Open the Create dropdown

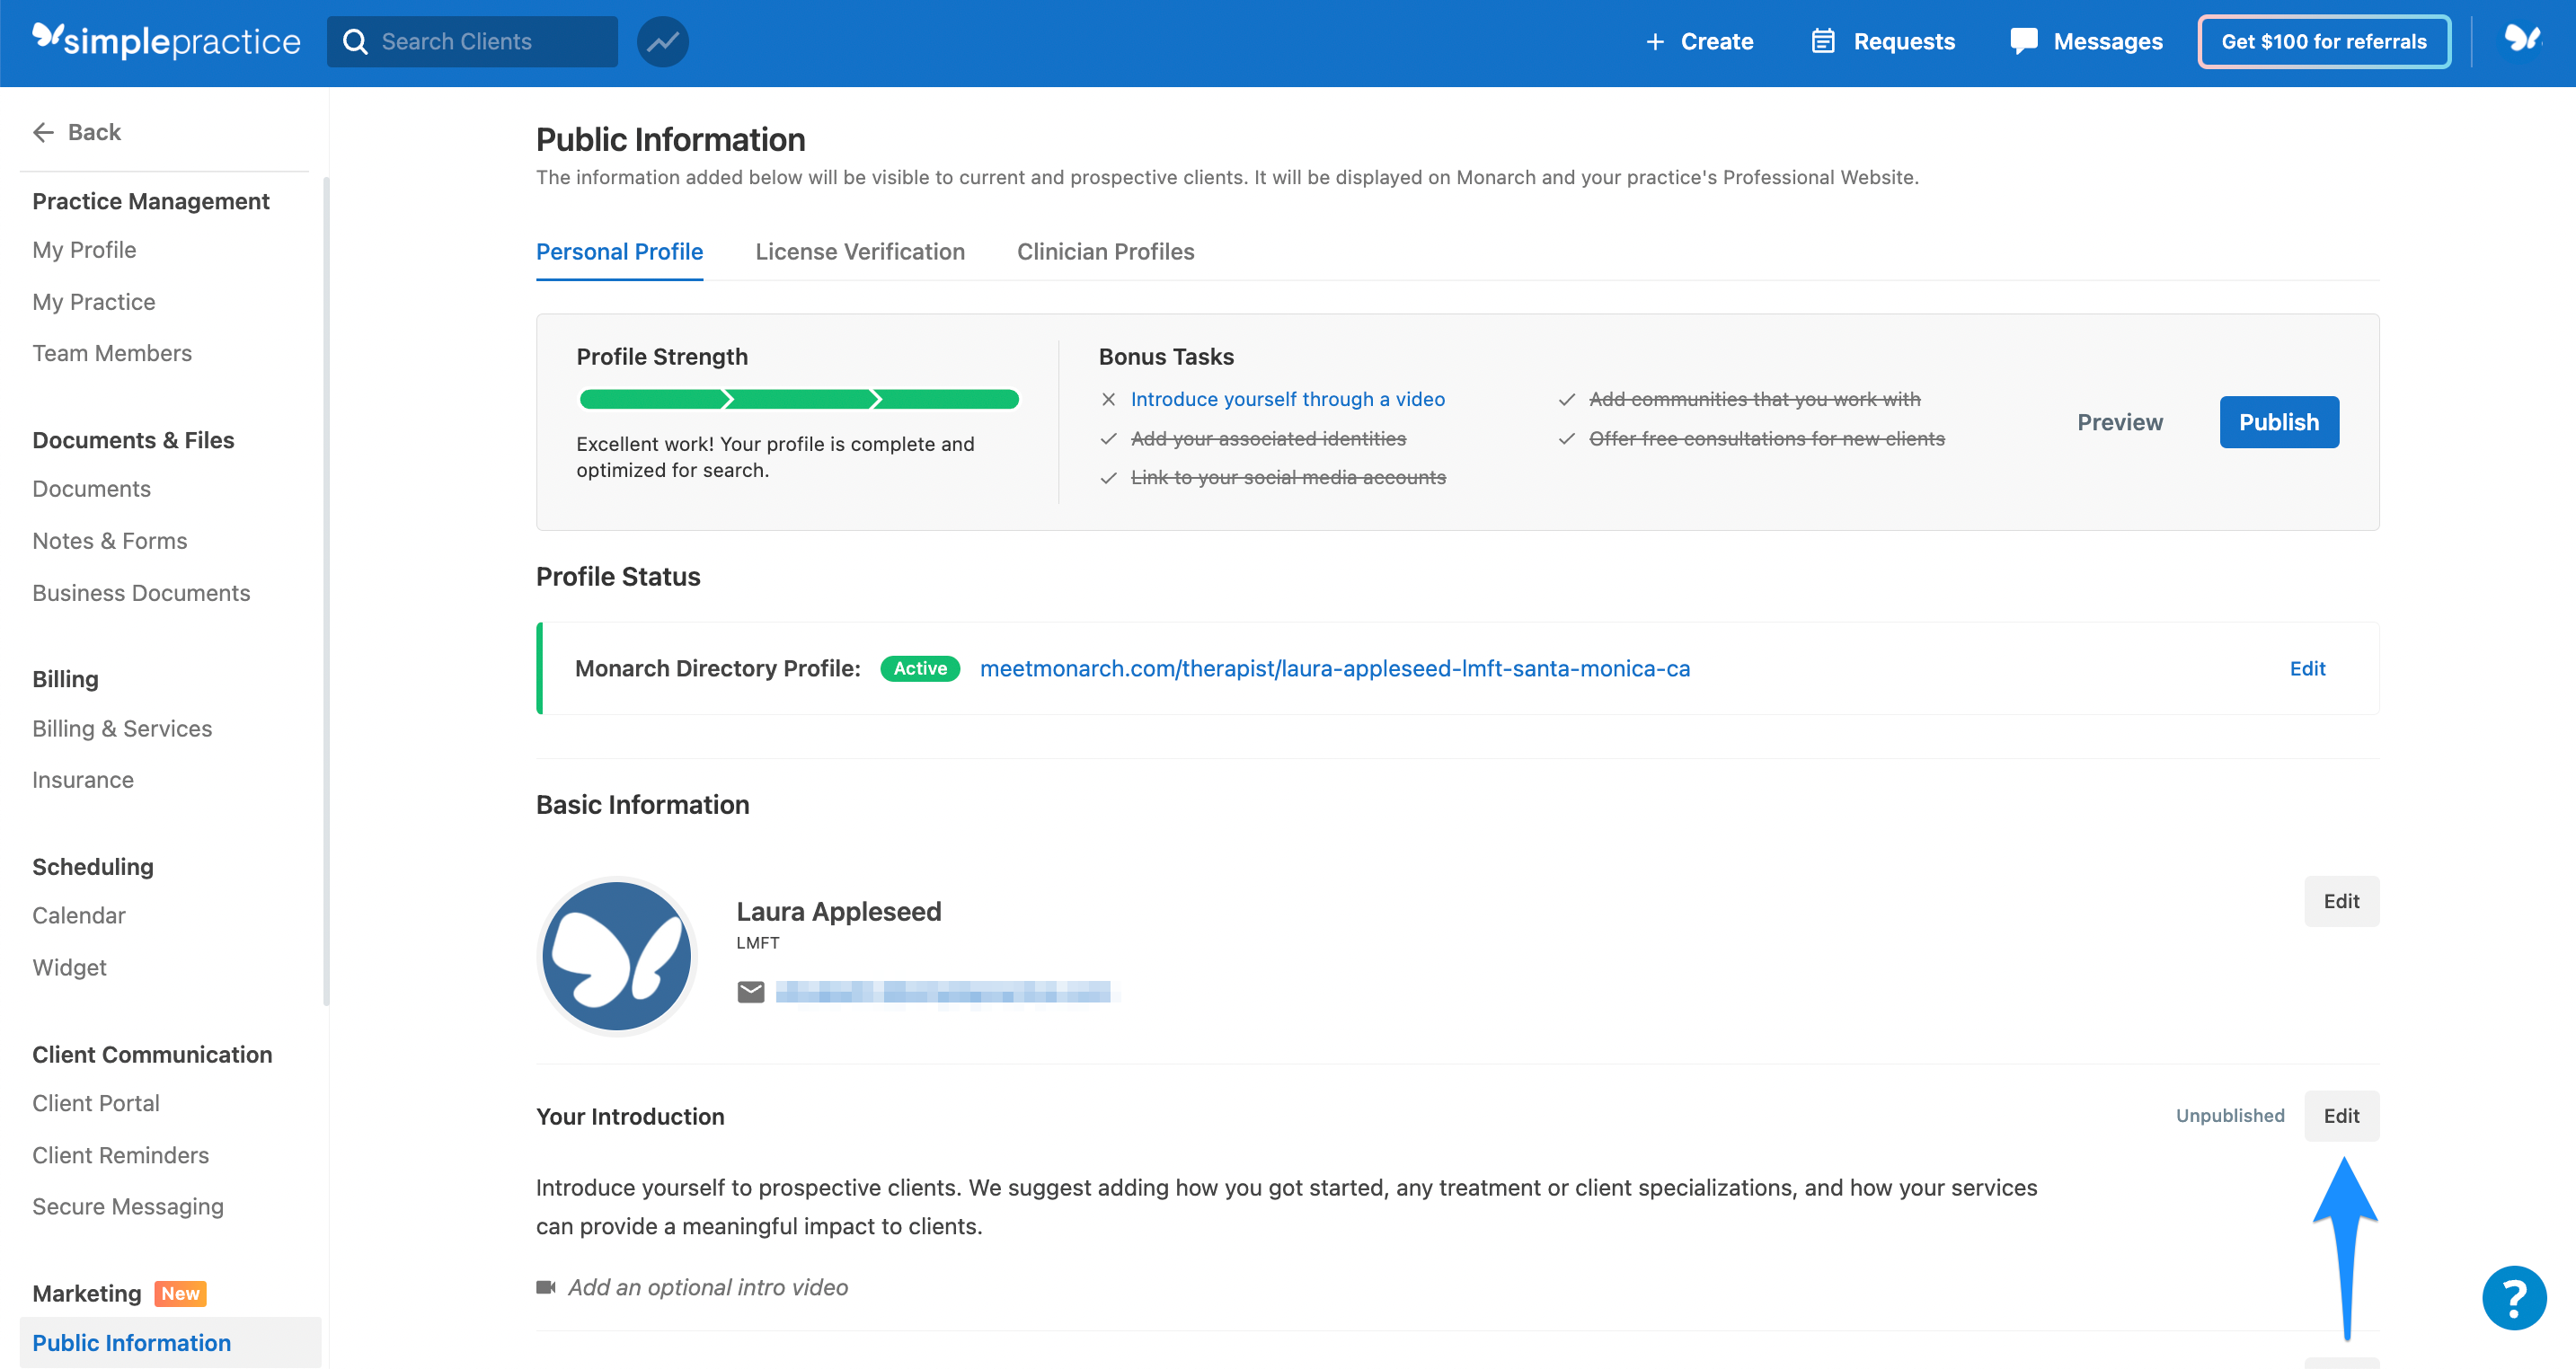pyautogui.click(x=1698, y=41)
